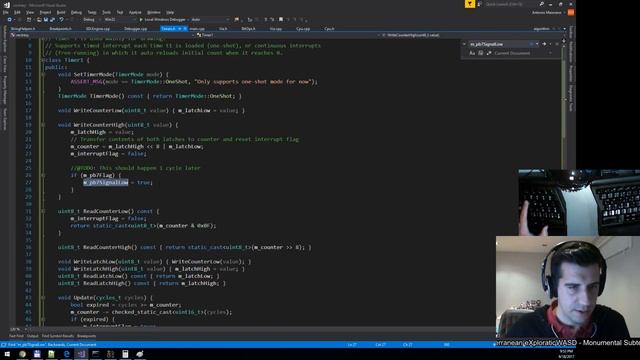Viewport: 640px width, 360px height.
Task: Expand replace mode in find box
Action: (464, 44)
